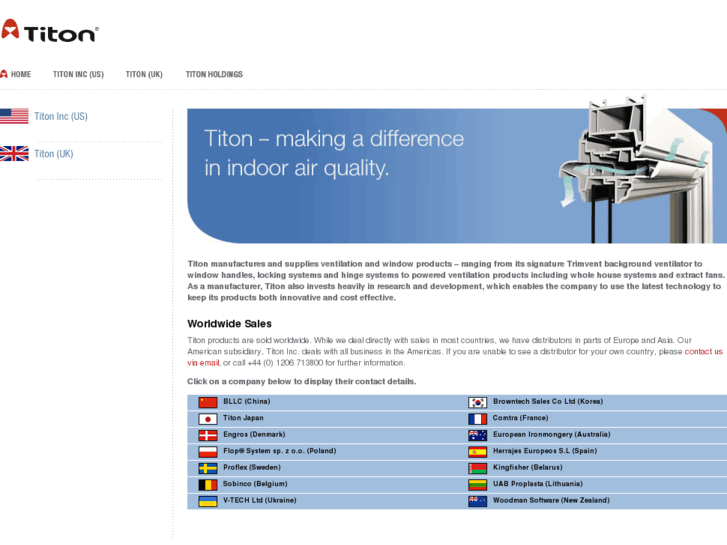
Task: Click the China flag icon for BLLC
Action: click(208, 402)
